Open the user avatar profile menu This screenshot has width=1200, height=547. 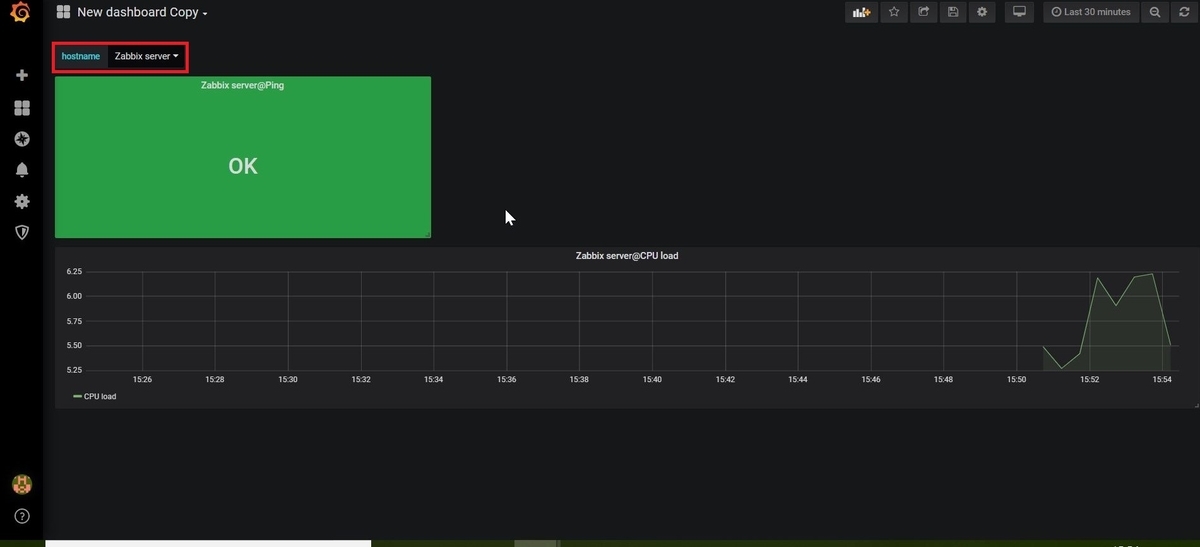tap(22, 485)
